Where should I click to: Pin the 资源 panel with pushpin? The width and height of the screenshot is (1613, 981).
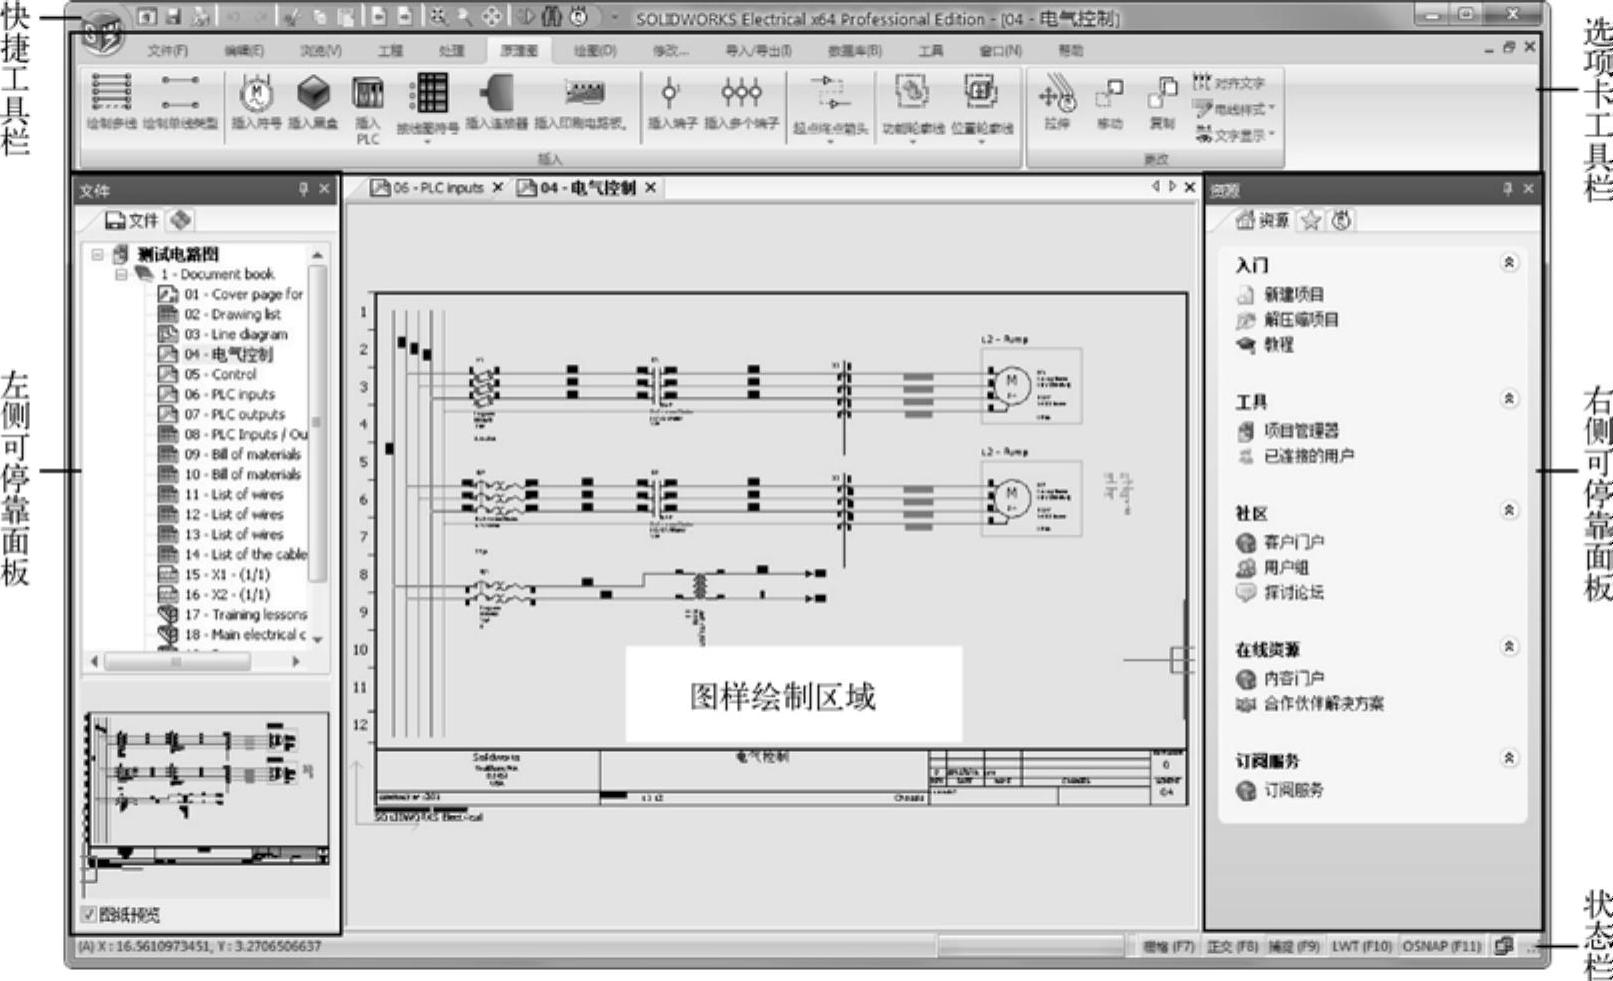1507,189
